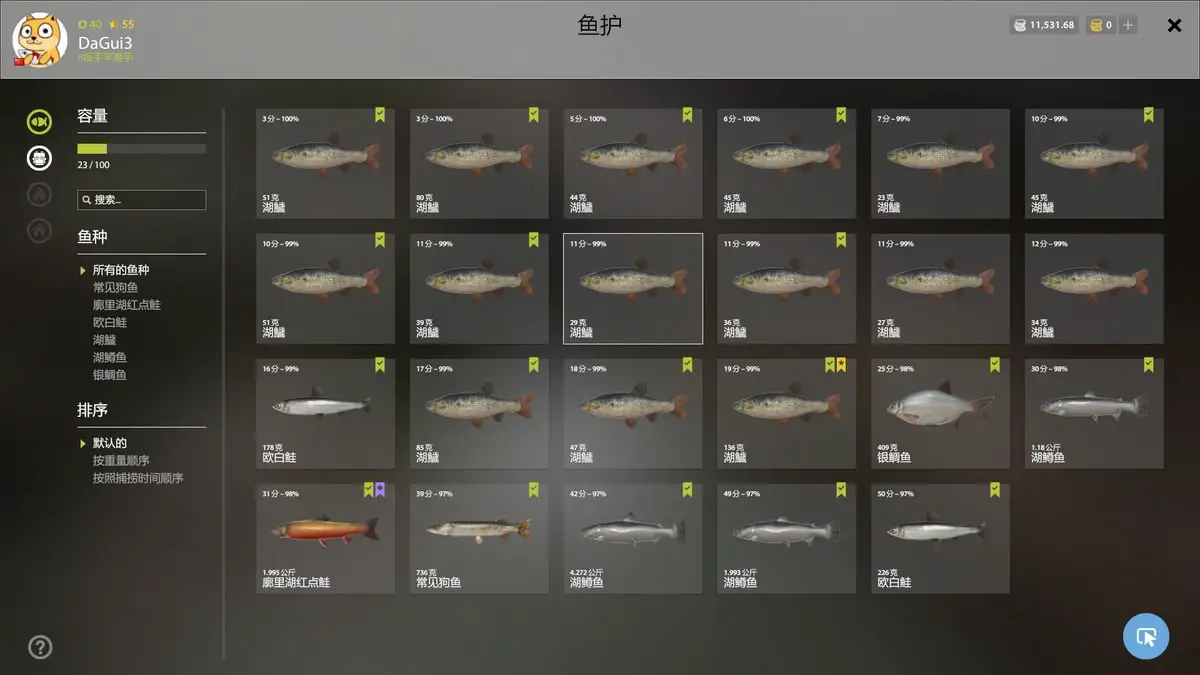Sort by 按照捕捞时间顺序
Image resolution: width=1200 pixels, height=675 pixels.
(x=138, y=478)
